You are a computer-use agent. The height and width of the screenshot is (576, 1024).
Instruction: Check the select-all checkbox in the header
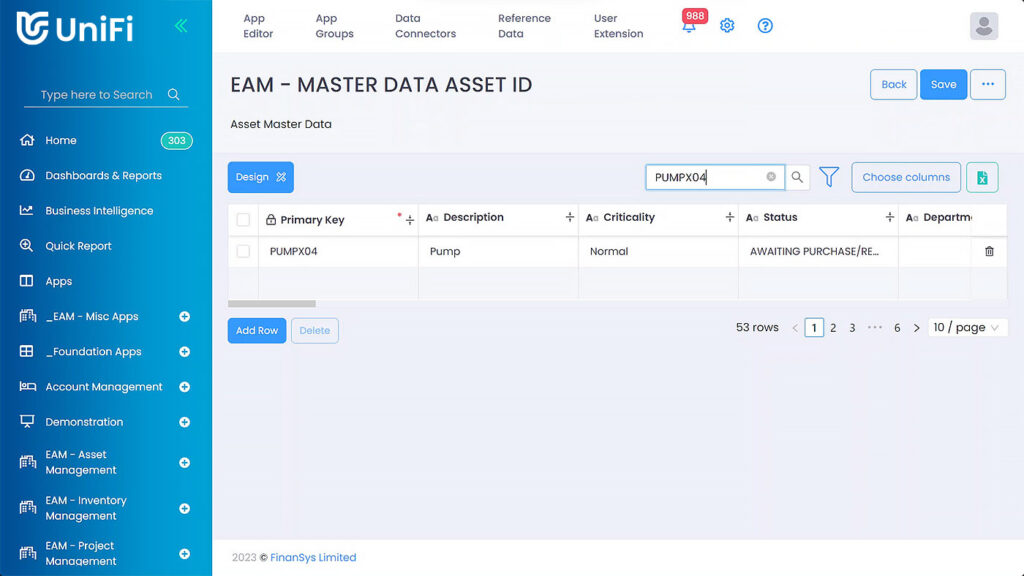(243, 217)
